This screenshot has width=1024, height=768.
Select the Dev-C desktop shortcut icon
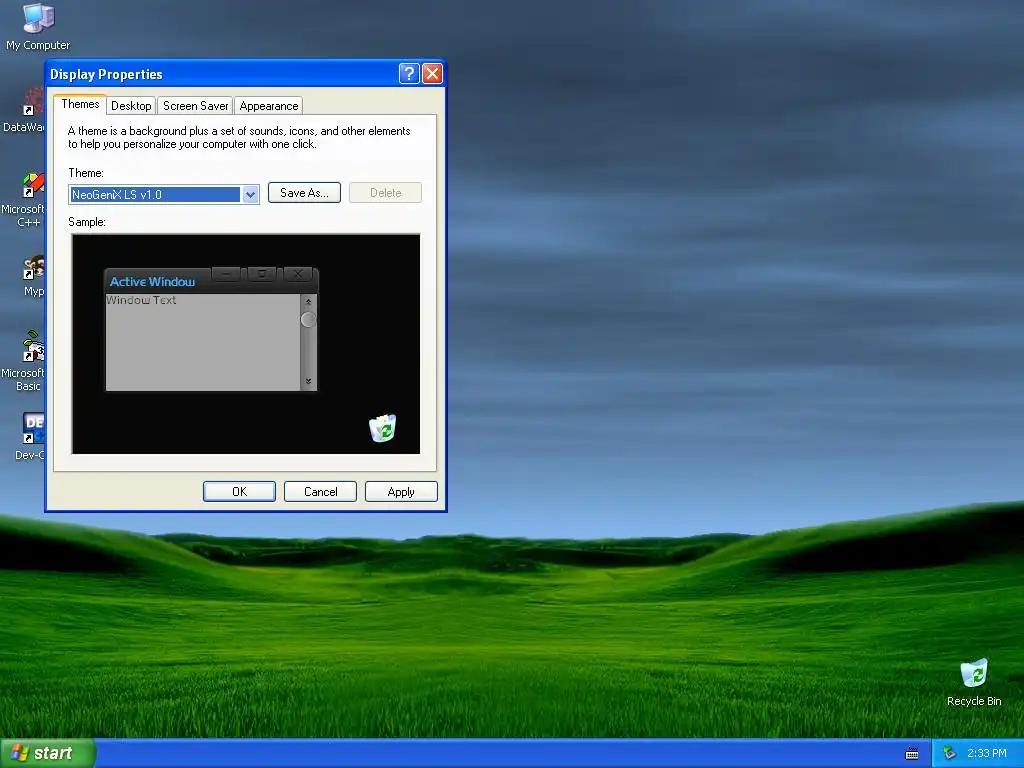tap(30, 436)
